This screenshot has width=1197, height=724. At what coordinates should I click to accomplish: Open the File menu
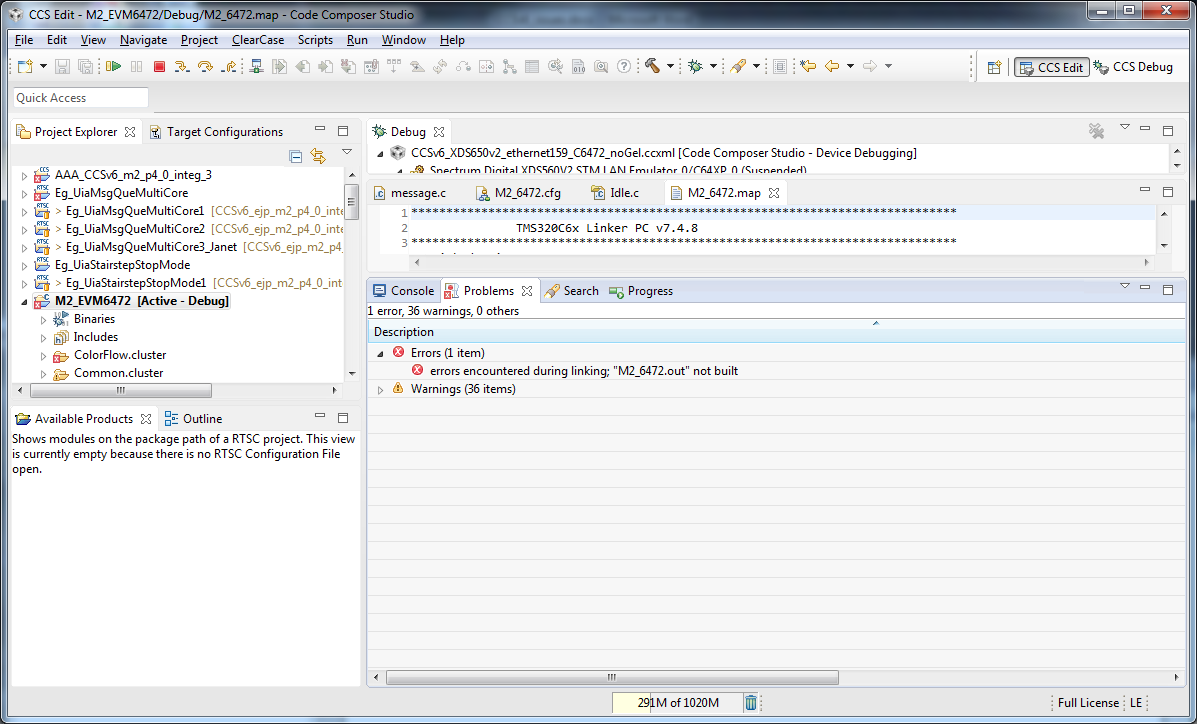coord(24,40)
